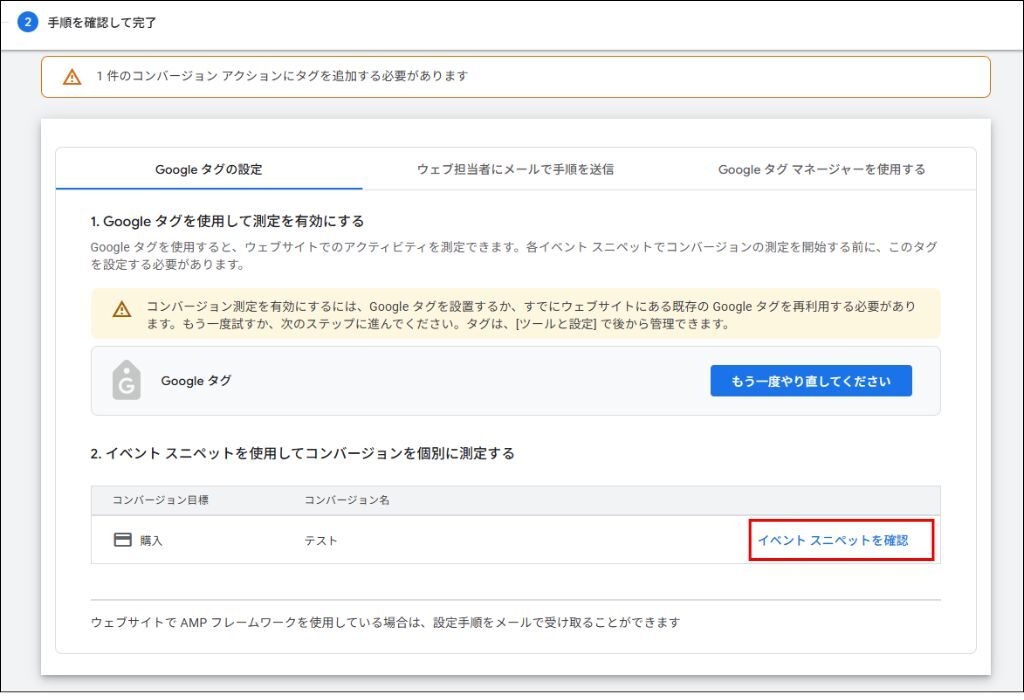Click the step 2 number badge
The height and width of the screenshot is (700, 1024).
(27, 22)
